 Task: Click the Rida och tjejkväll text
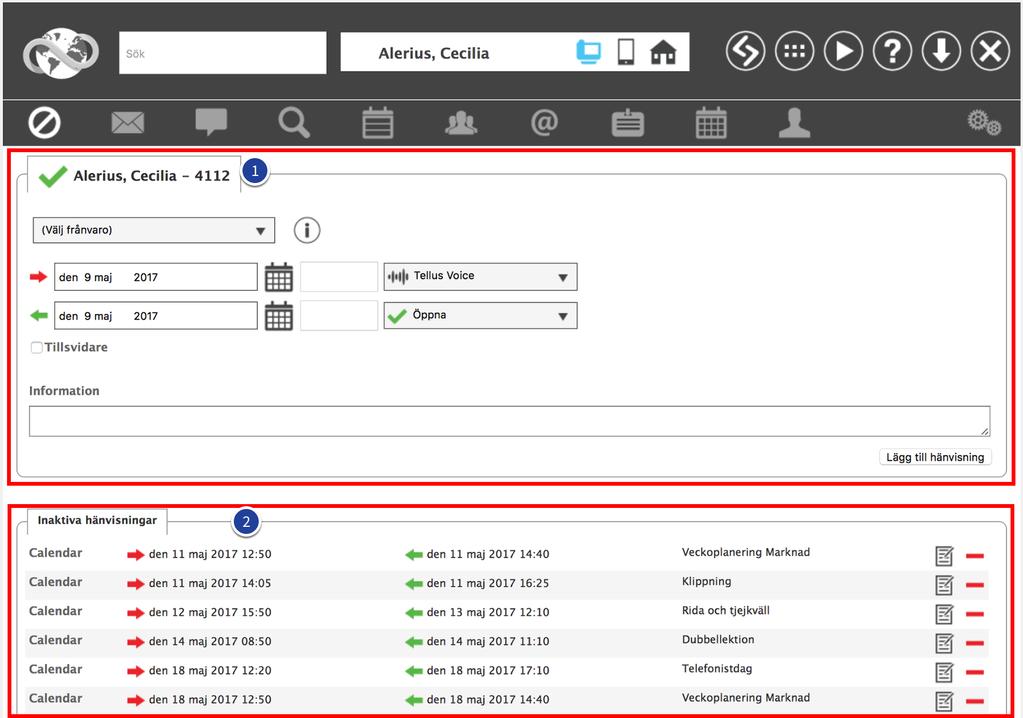725,610
